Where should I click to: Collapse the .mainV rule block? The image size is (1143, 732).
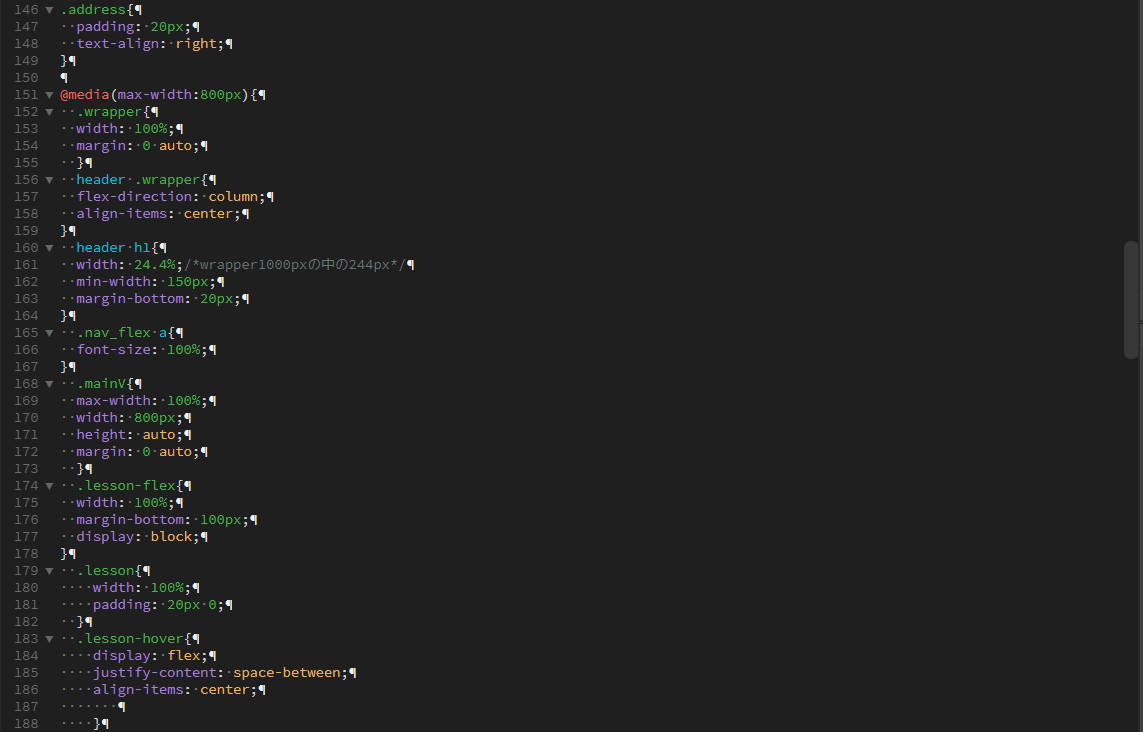49,384
